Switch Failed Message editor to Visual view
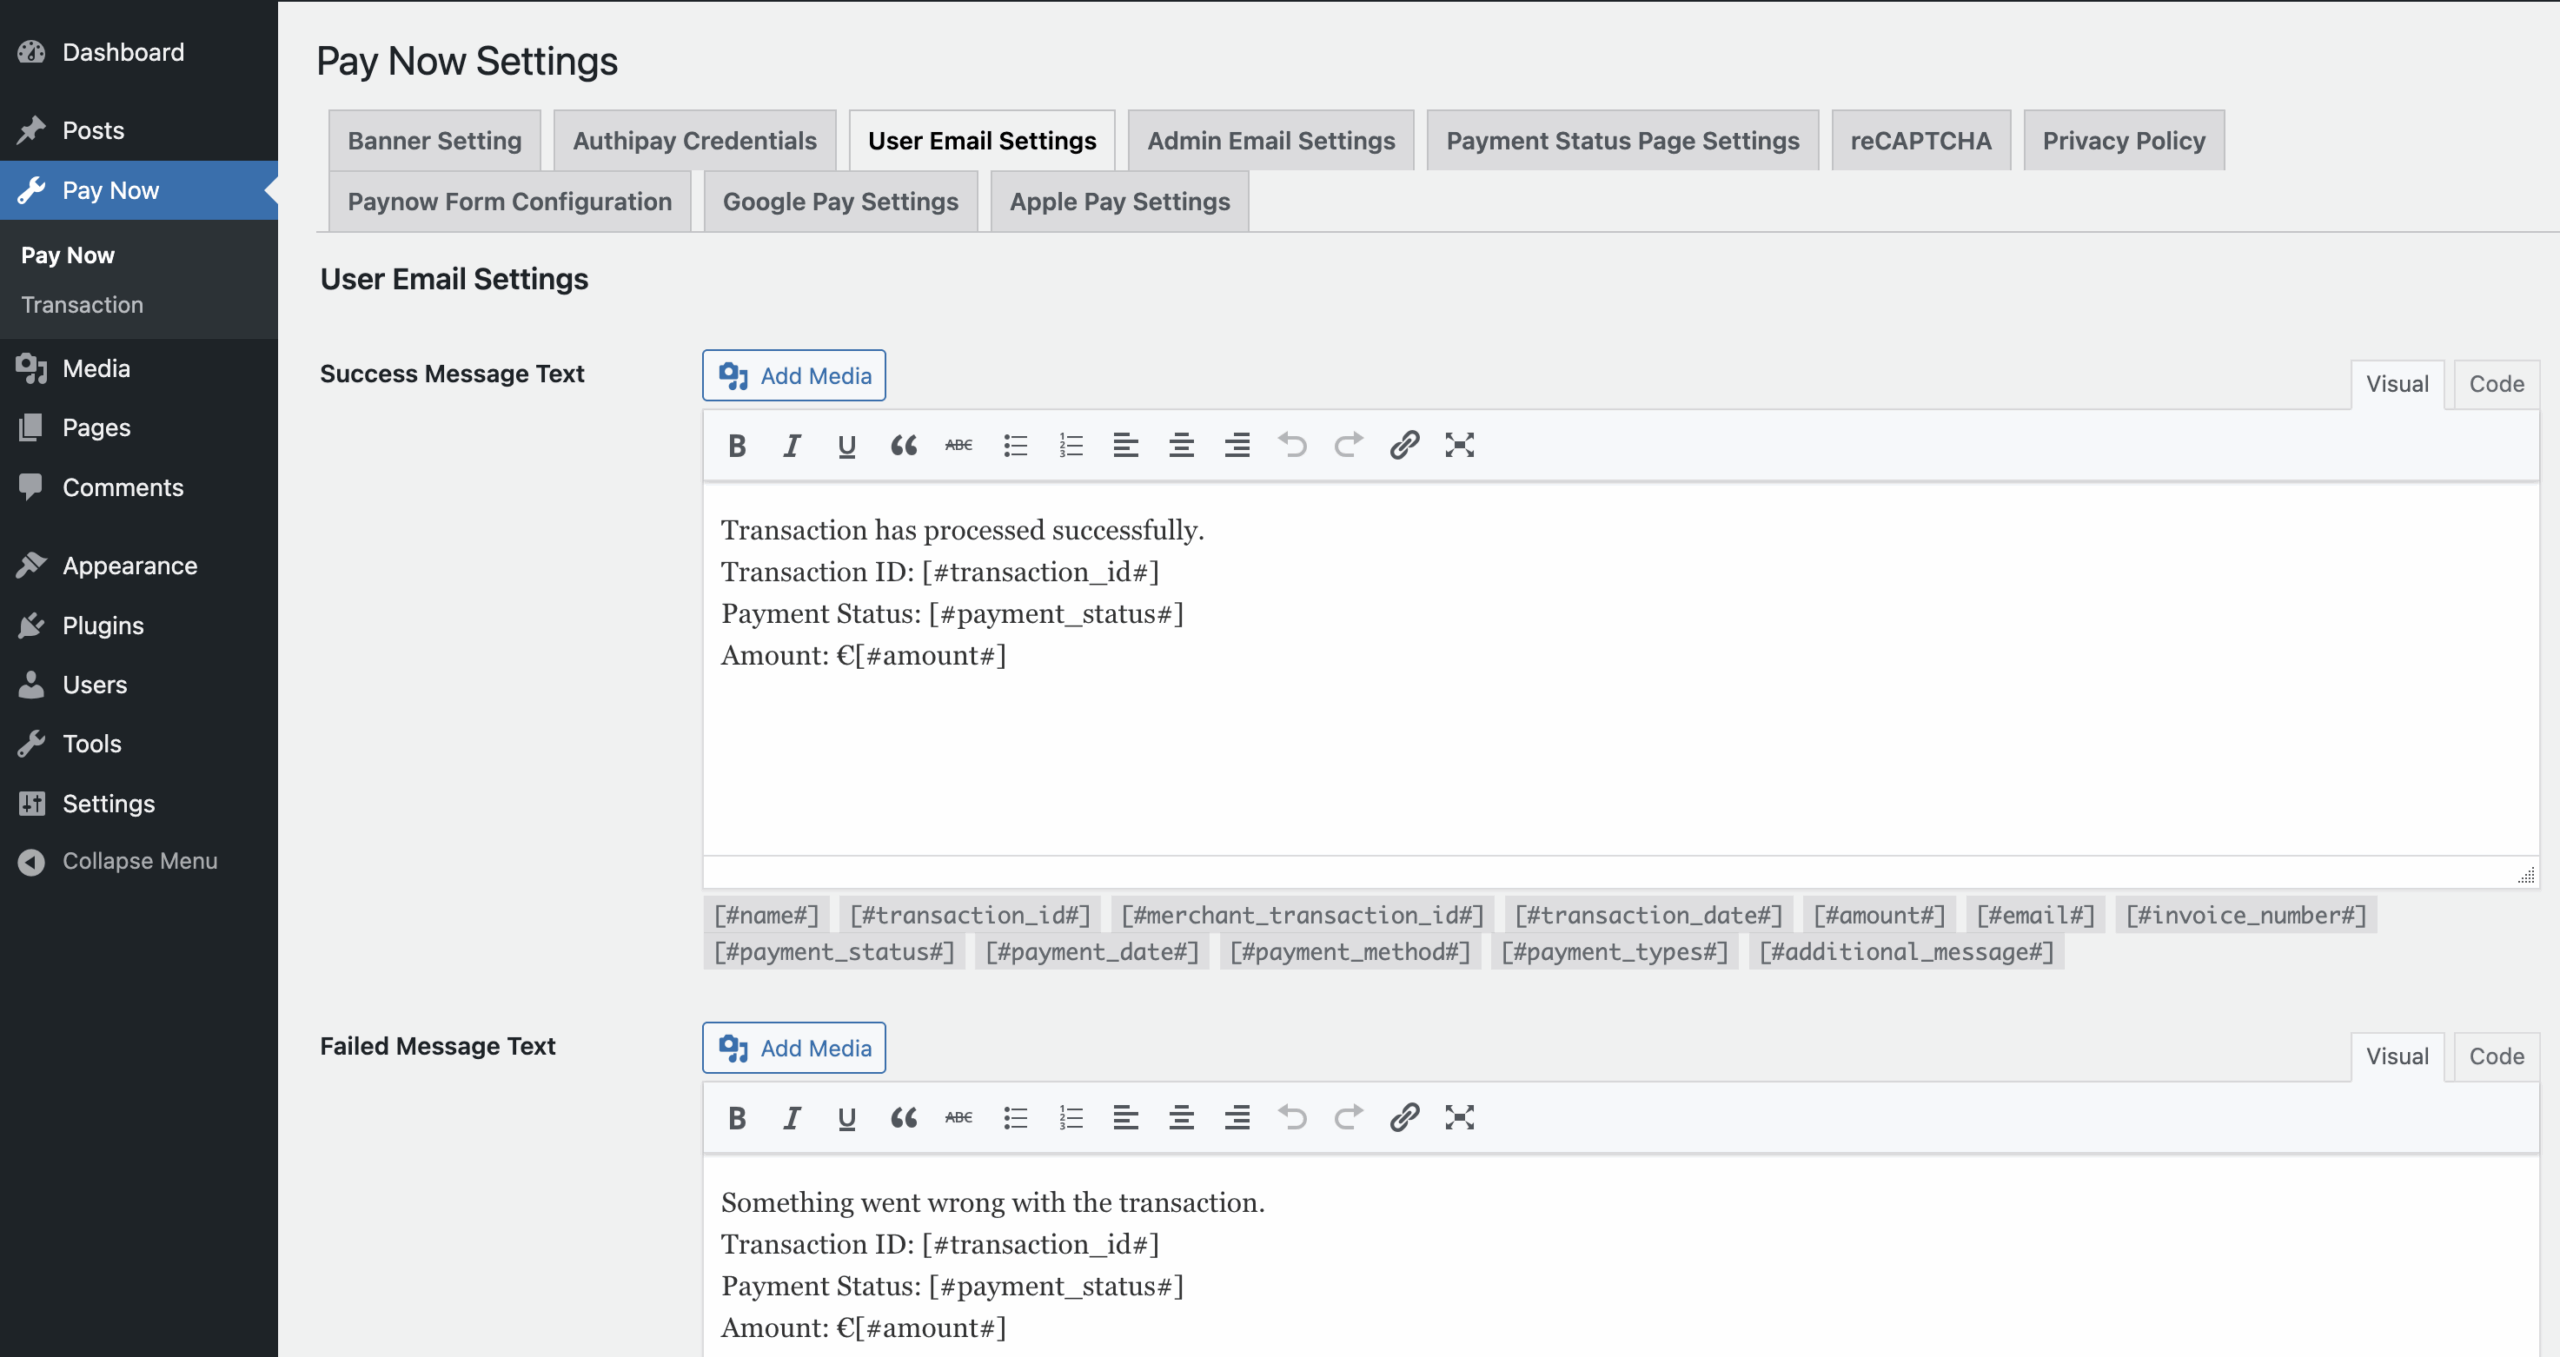Viewport: 2560px width, 1357px height. point(2397,1057)
